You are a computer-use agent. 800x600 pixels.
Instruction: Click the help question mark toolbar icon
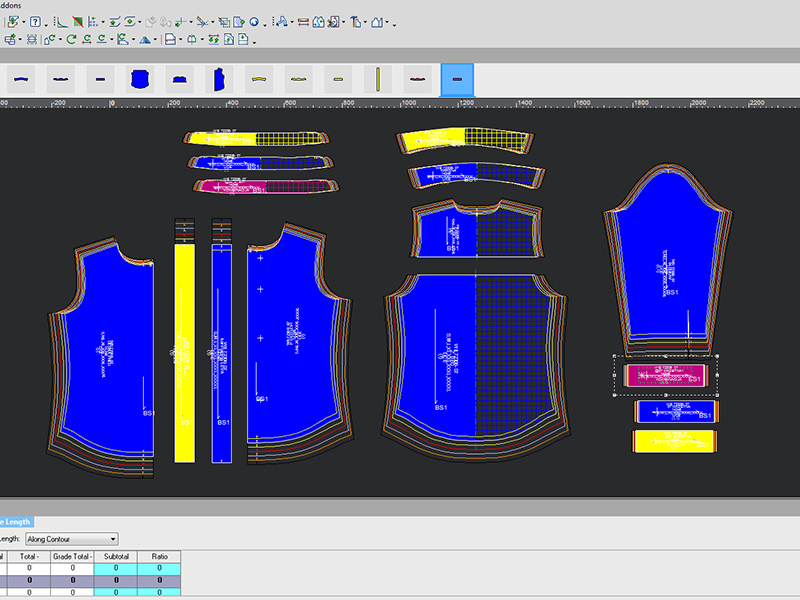(35, 21)
